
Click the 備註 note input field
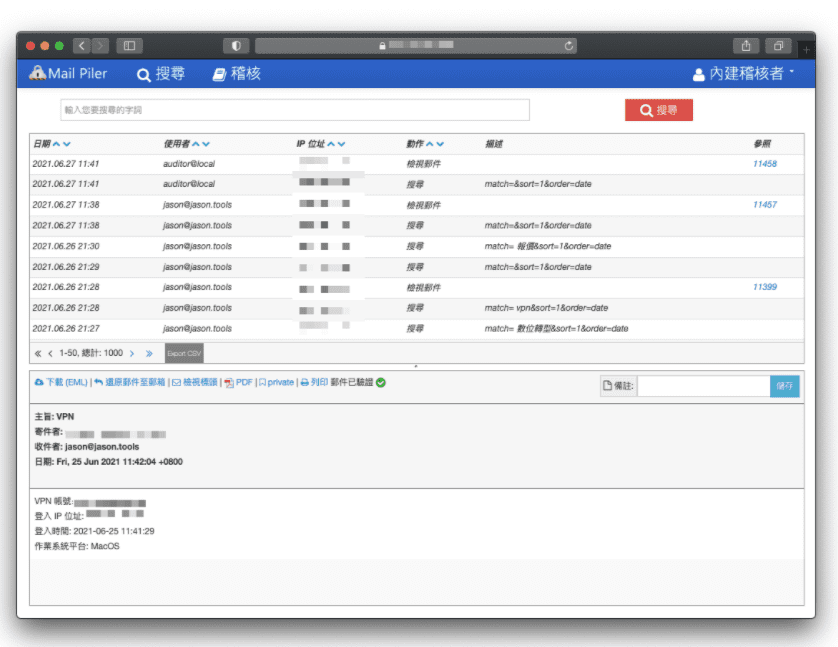pyautogui.click(x=703, y=386)
